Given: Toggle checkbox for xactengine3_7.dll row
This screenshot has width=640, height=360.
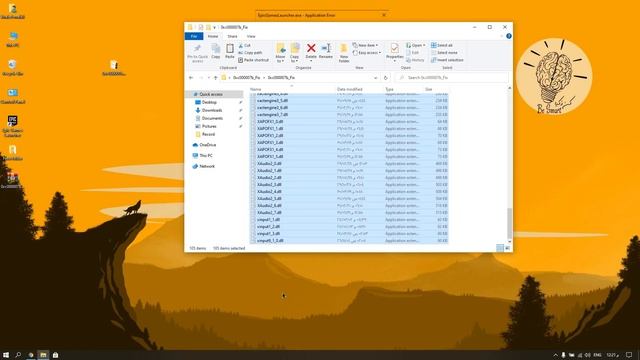Looking at the screenshot, I should click(x=253, y=115).
